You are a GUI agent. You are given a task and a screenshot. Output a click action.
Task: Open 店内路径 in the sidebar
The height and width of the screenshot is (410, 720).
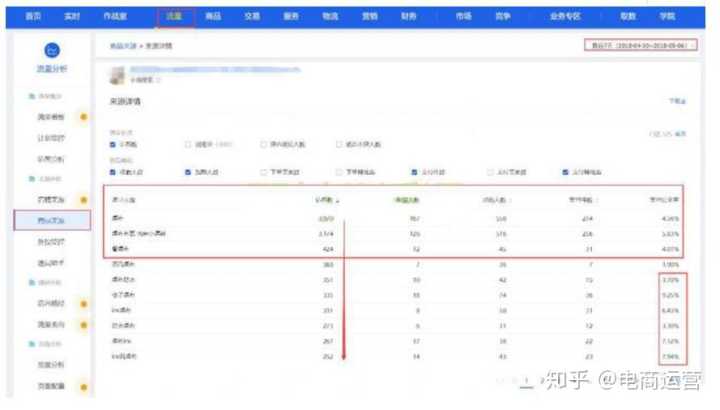tap(51, 303)
